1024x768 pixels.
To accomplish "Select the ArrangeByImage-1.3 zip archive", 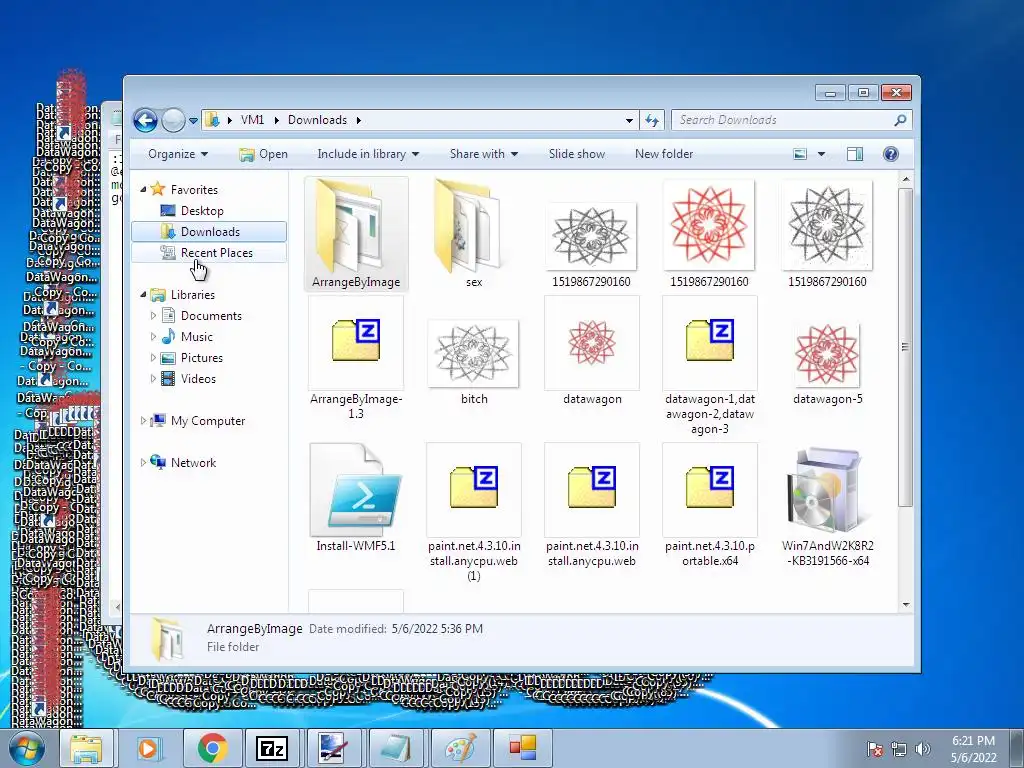I will (356, 358).
